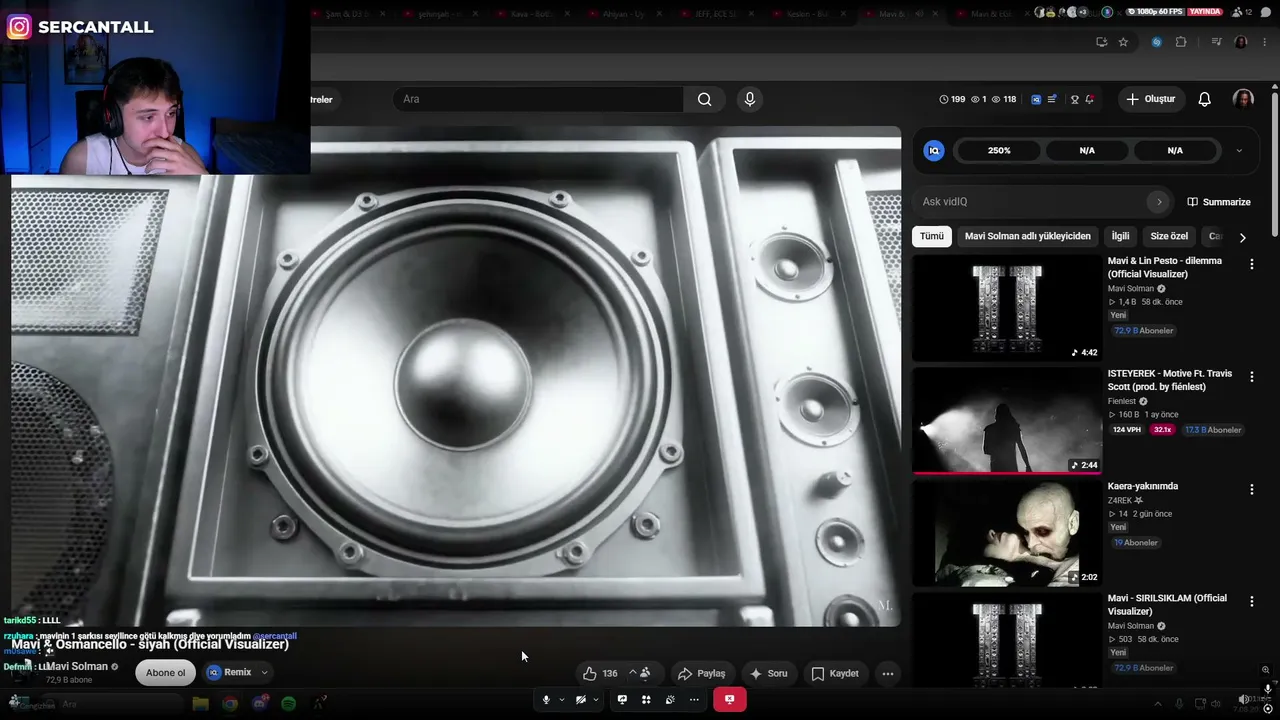Open Spotify from the taskbar
The image size is (1280, 720).
pos(289,704)
